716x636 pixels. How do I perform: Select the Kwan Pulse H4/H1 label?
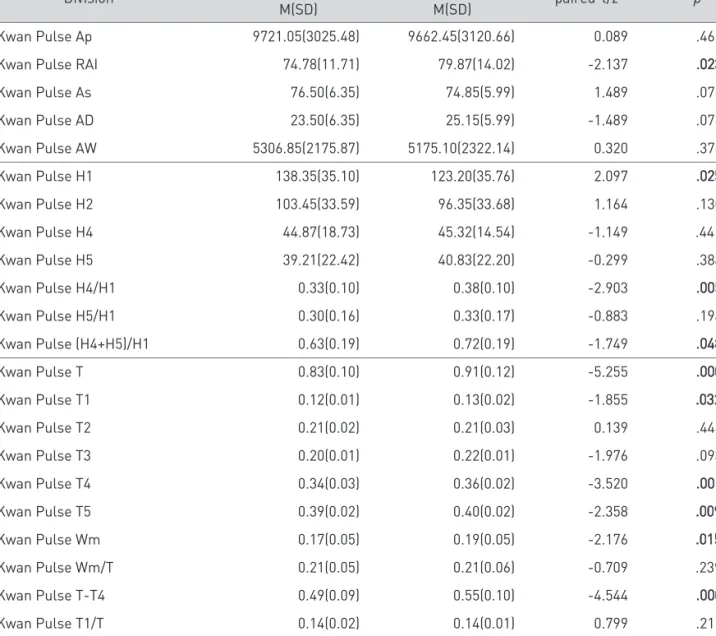(57, 288)
